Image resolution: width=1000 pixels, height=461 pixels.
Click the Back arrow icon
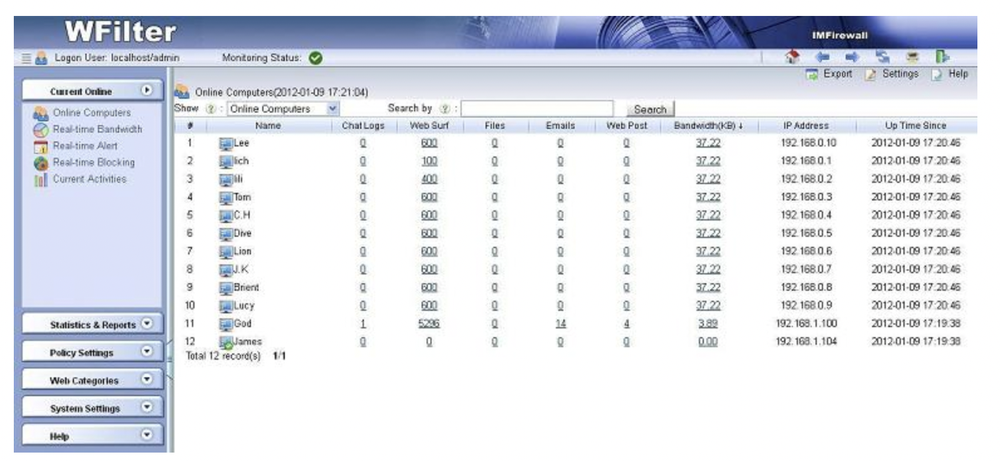822,57
